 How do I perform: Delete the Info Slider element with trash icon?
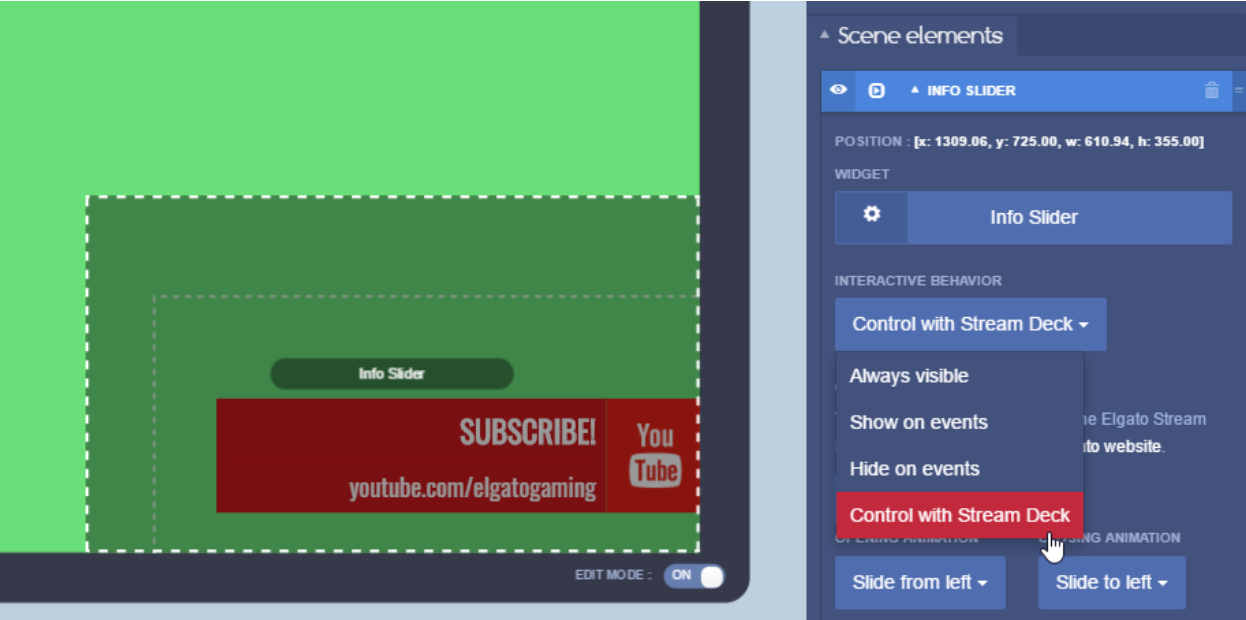1211,91
